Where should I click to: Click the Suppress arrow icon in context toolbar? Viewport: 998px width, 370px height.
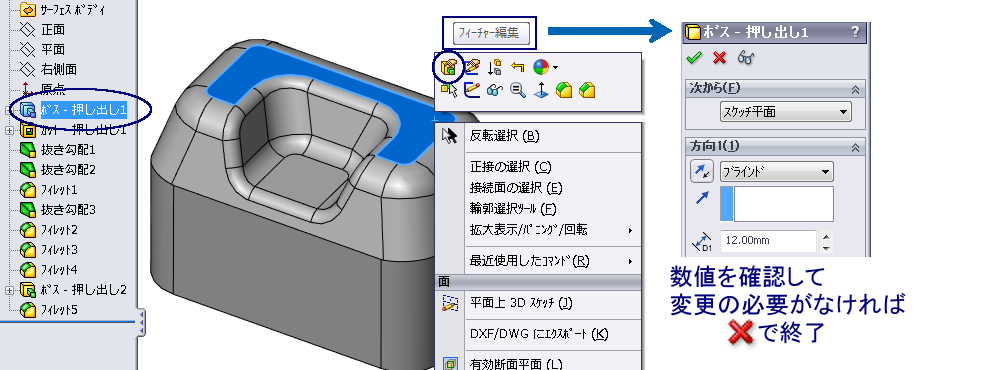click(495, 66)
